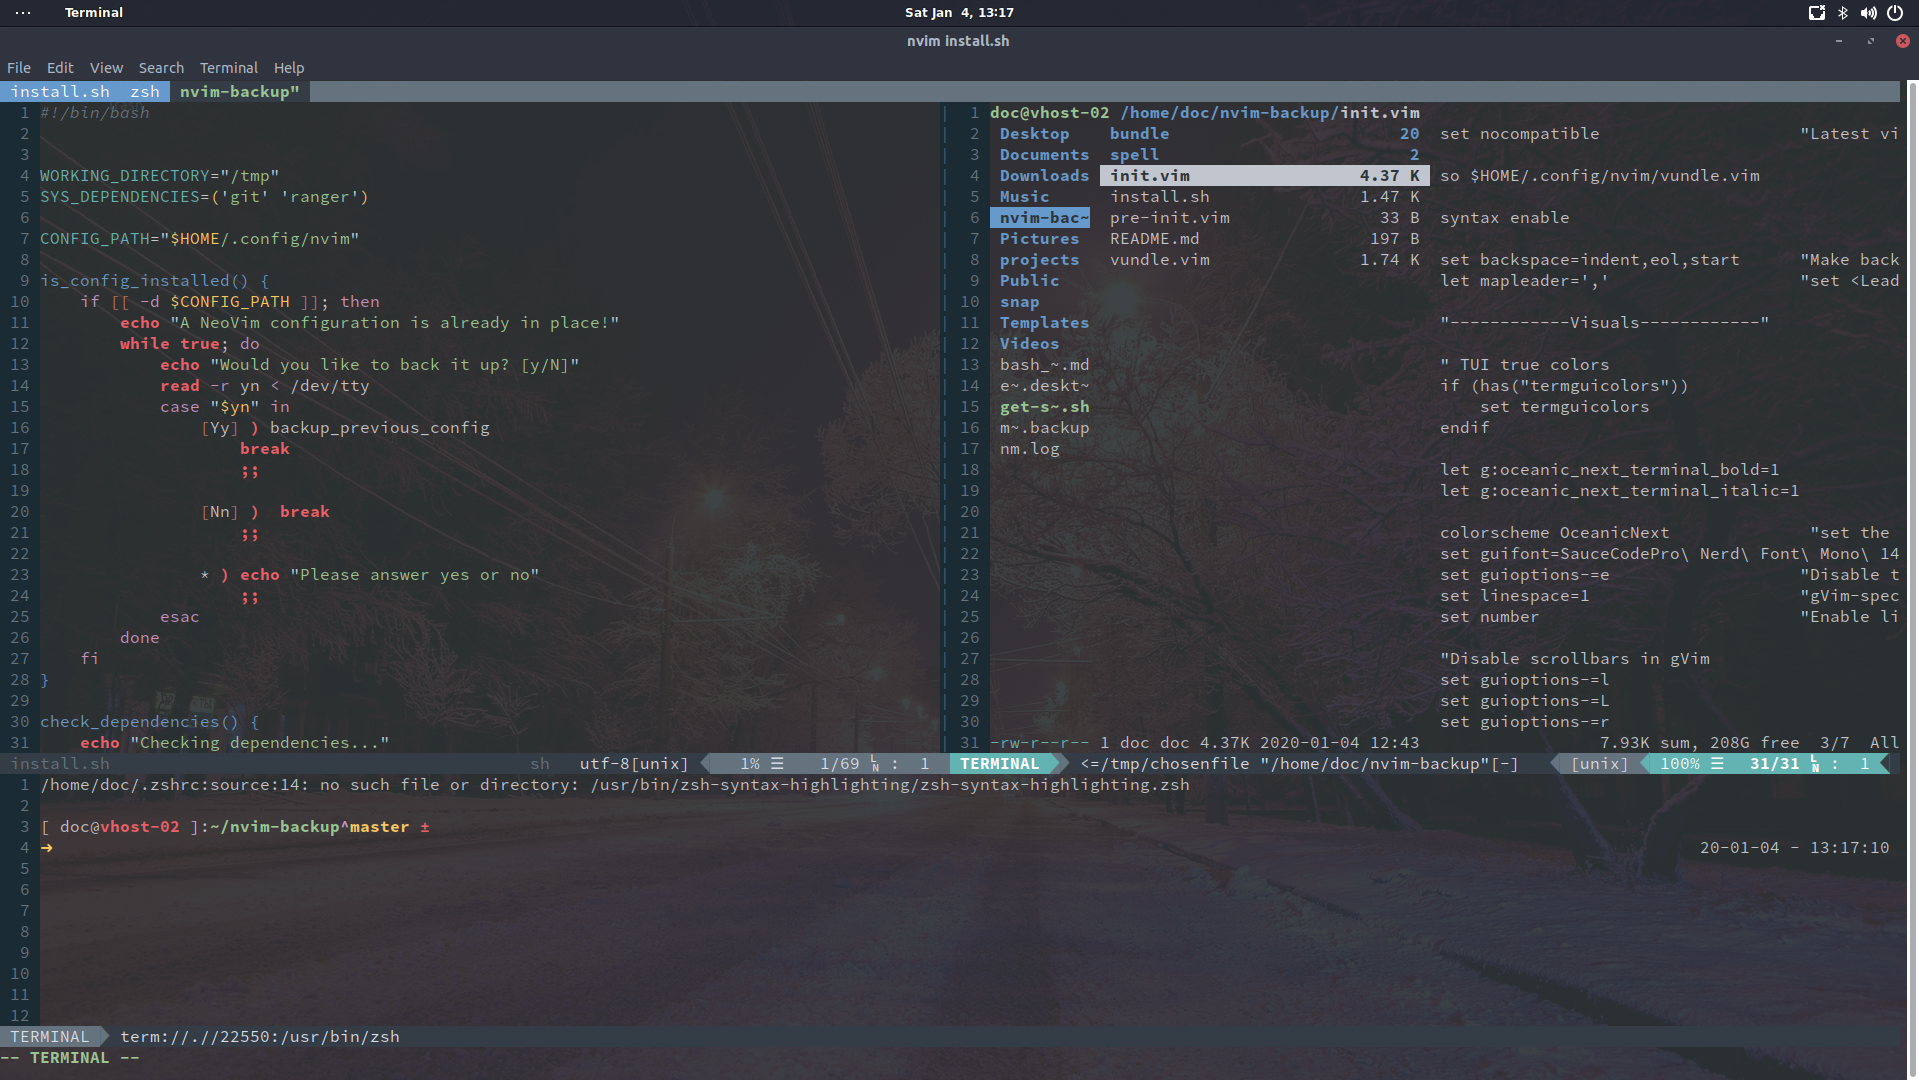This screenshot has width=1919, height=1080.
Task: Select snap folder in ranger
Action: pos(1019,302)
